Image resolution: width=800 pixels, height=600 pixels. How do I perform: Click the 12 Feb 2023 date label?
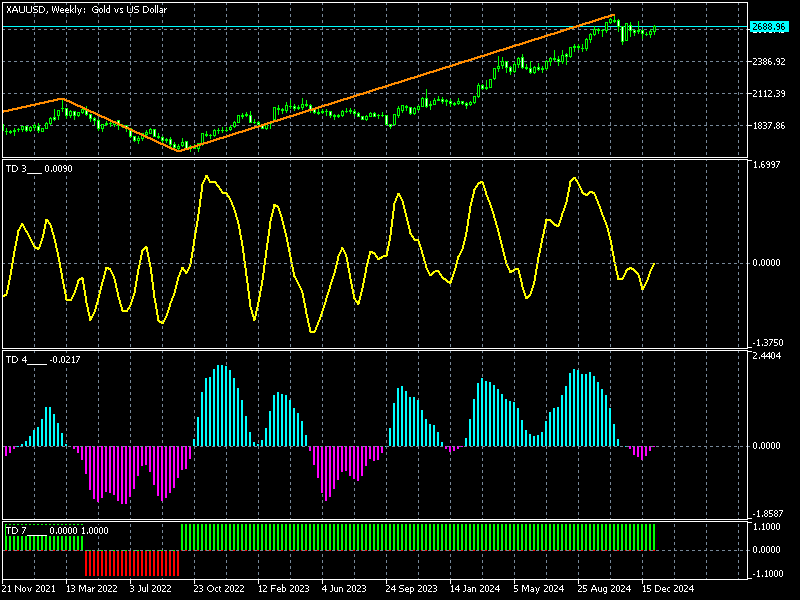(x=284, y=589)
